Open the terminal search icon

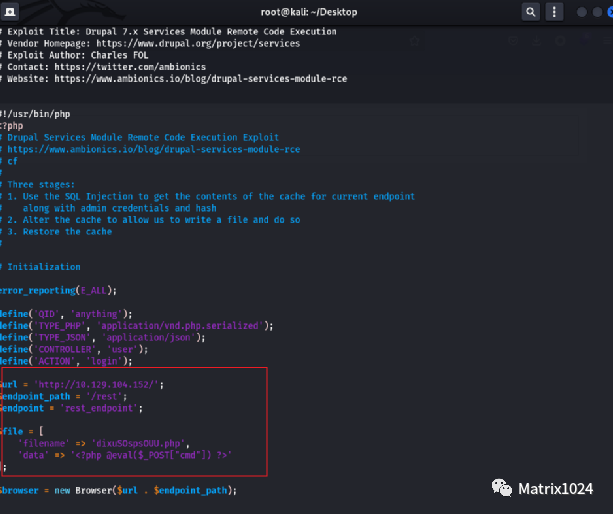point(531,12)
